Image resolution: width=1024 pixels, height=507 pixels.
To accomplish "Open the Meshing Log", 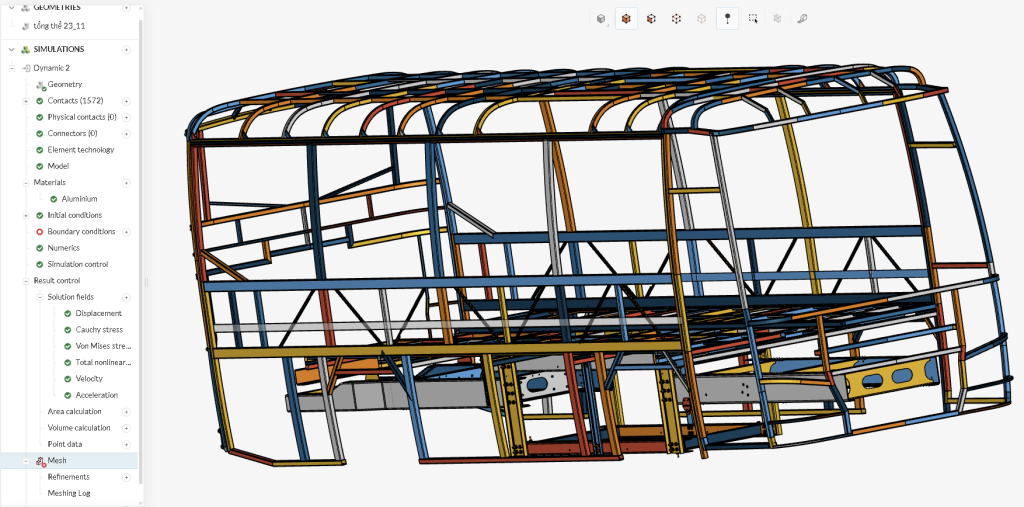I will click(x=69, y=493).
